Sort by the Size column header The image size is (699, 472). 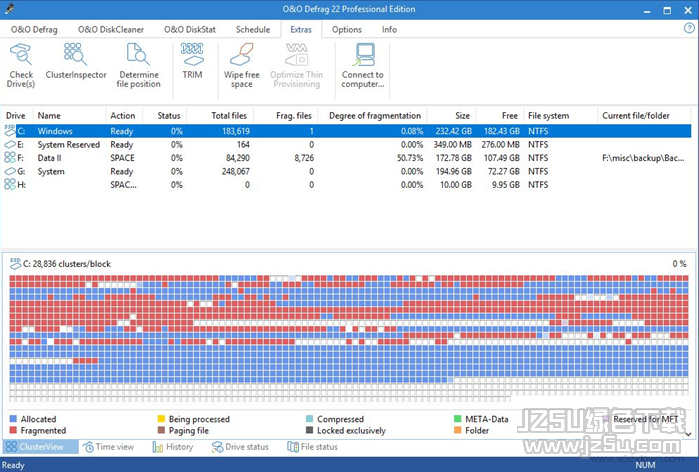pyautogui.click(x=451, y=115)
